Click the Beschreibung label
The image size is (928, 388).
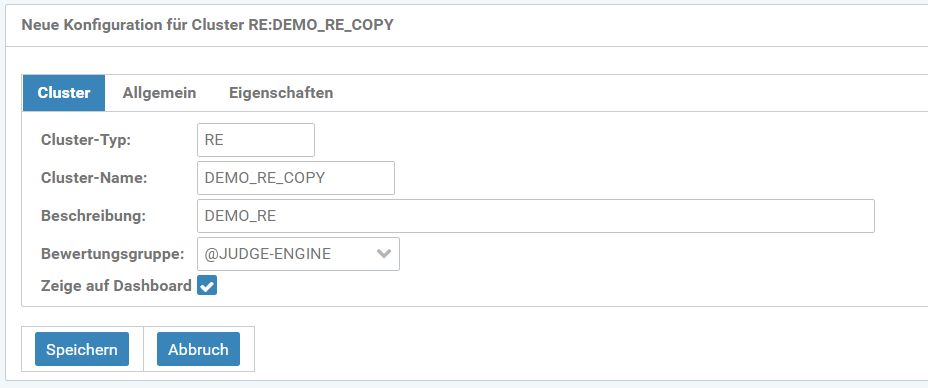(x=94, y=216)
